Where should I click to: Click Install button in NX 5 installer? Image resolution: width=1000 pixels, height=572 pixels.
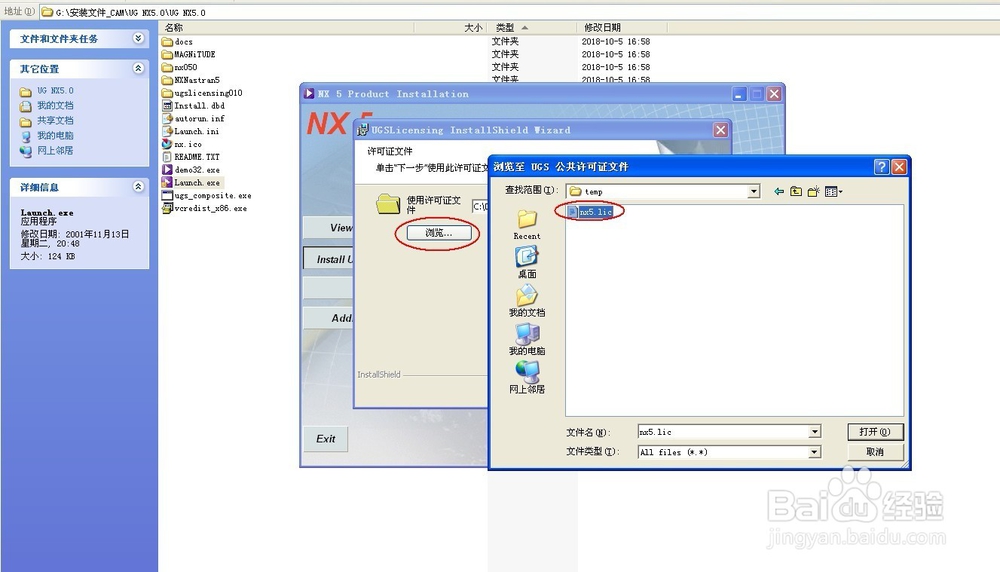[328, 260]
